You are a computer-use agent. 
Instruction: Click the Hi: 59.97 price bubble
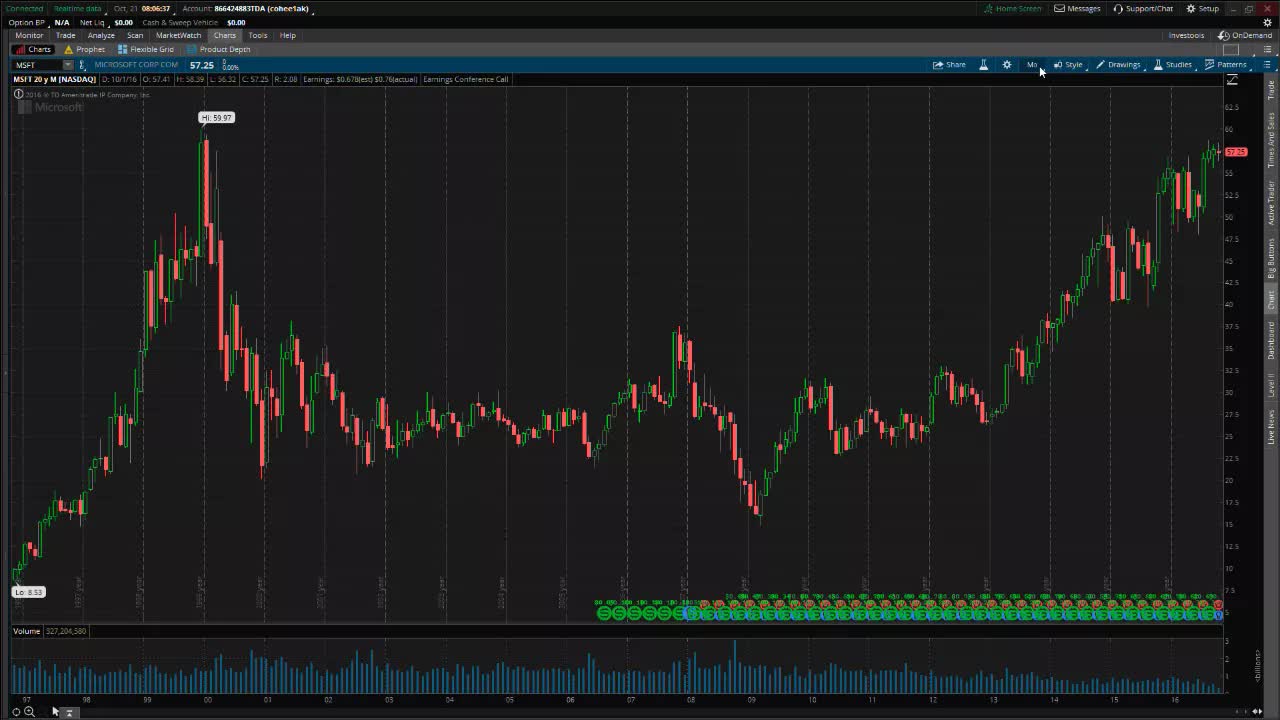click(216, 118)
